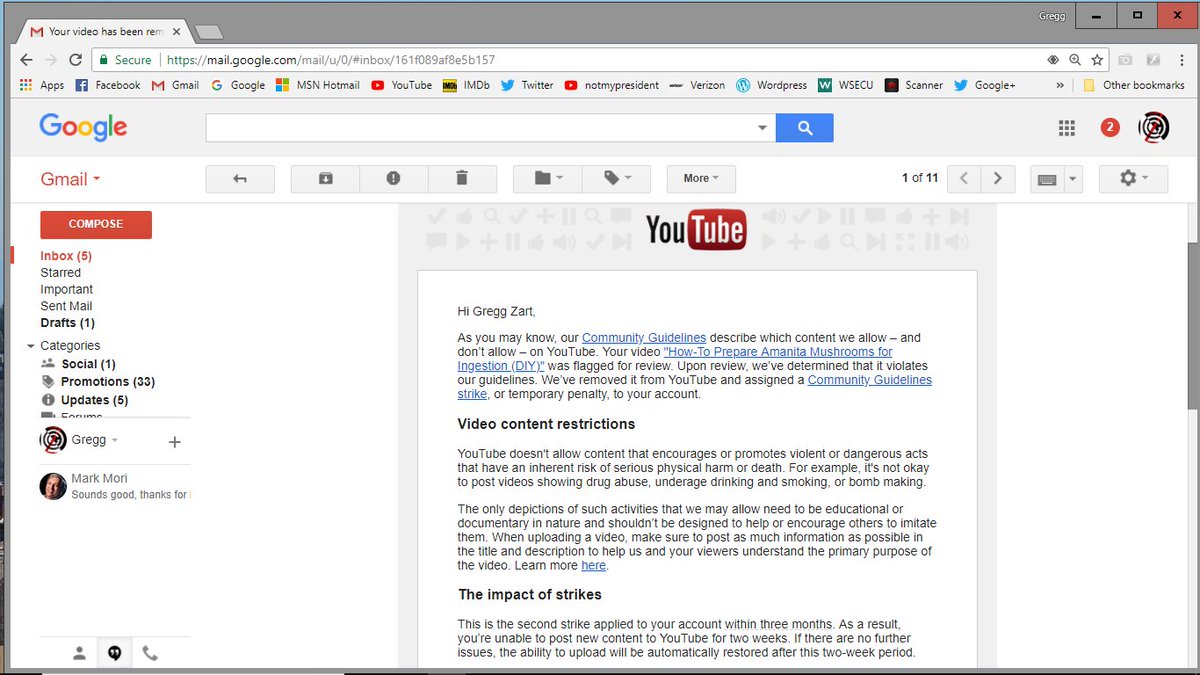Archive this email with the archive icon
The width and height of the screenshot is (1200, 675).
click(x=325, y=178)
